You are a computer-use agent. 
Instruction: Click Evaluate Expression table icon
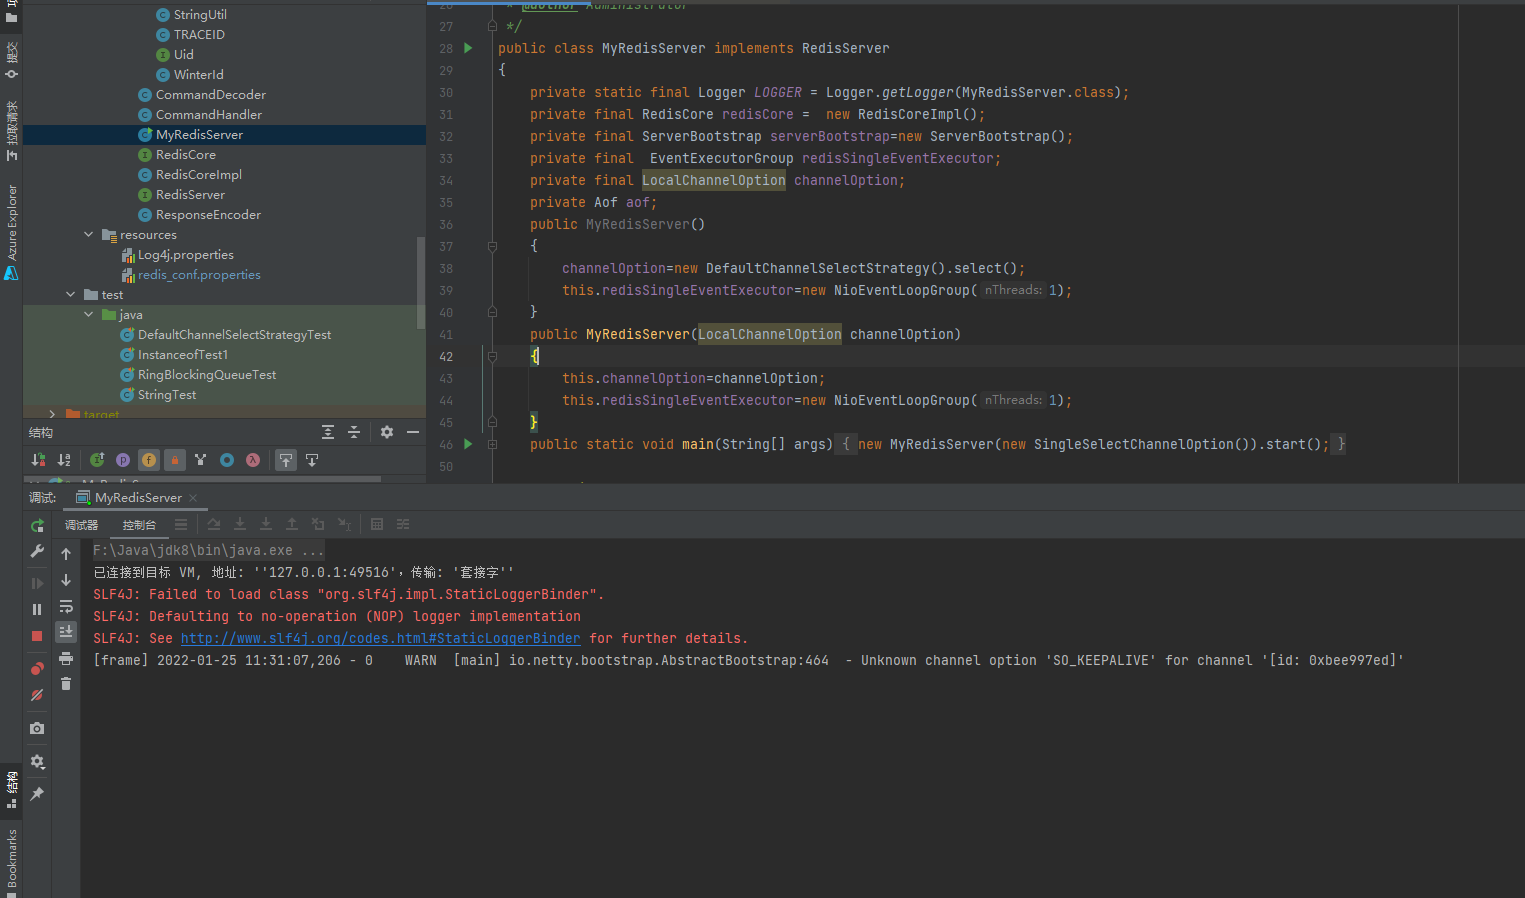click(x=377, y=524)
